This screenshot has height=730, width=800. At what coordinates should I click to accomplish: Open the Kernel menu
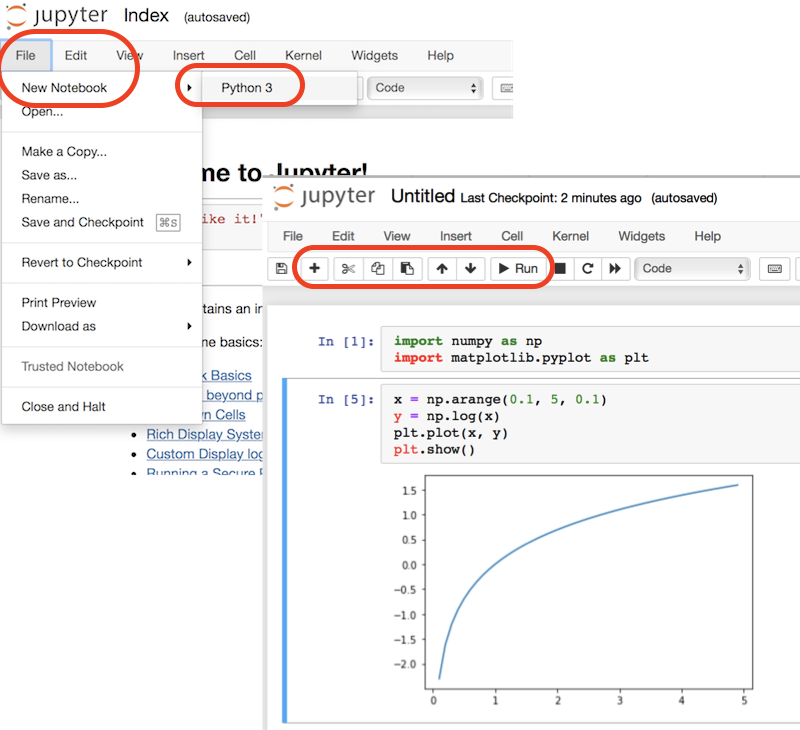pos(570,236)
